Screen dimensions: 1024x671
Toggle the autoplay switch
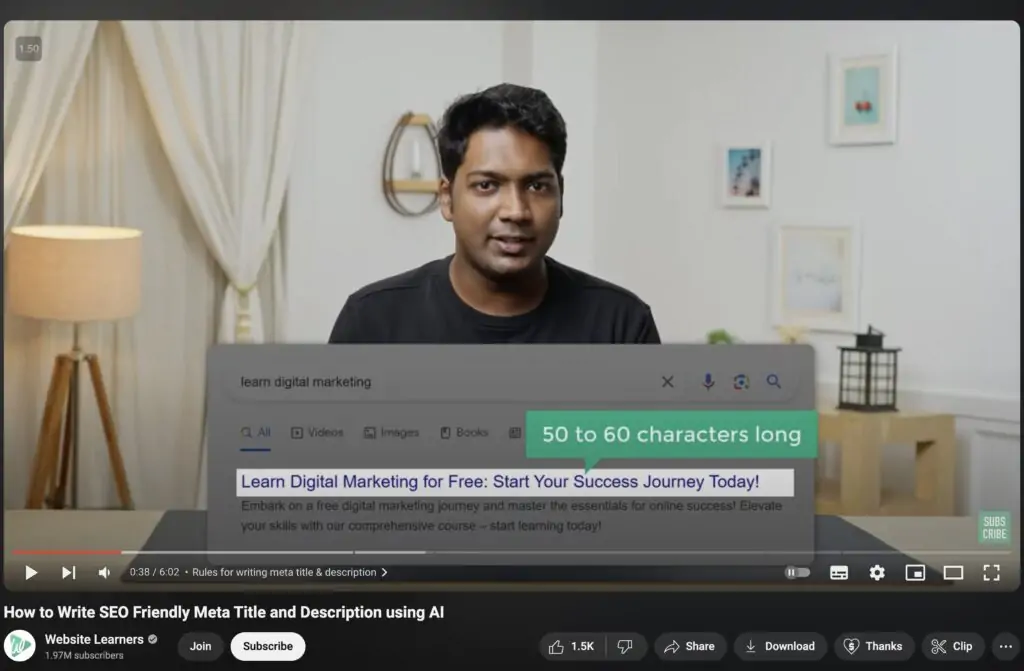[x=797, y=573]
